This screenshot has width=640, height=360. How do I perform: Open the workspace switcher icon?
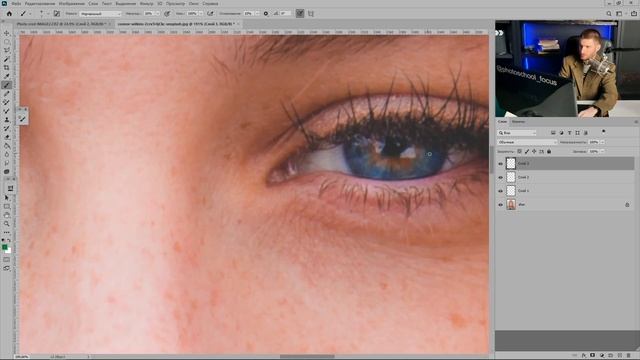click(619, 13)
